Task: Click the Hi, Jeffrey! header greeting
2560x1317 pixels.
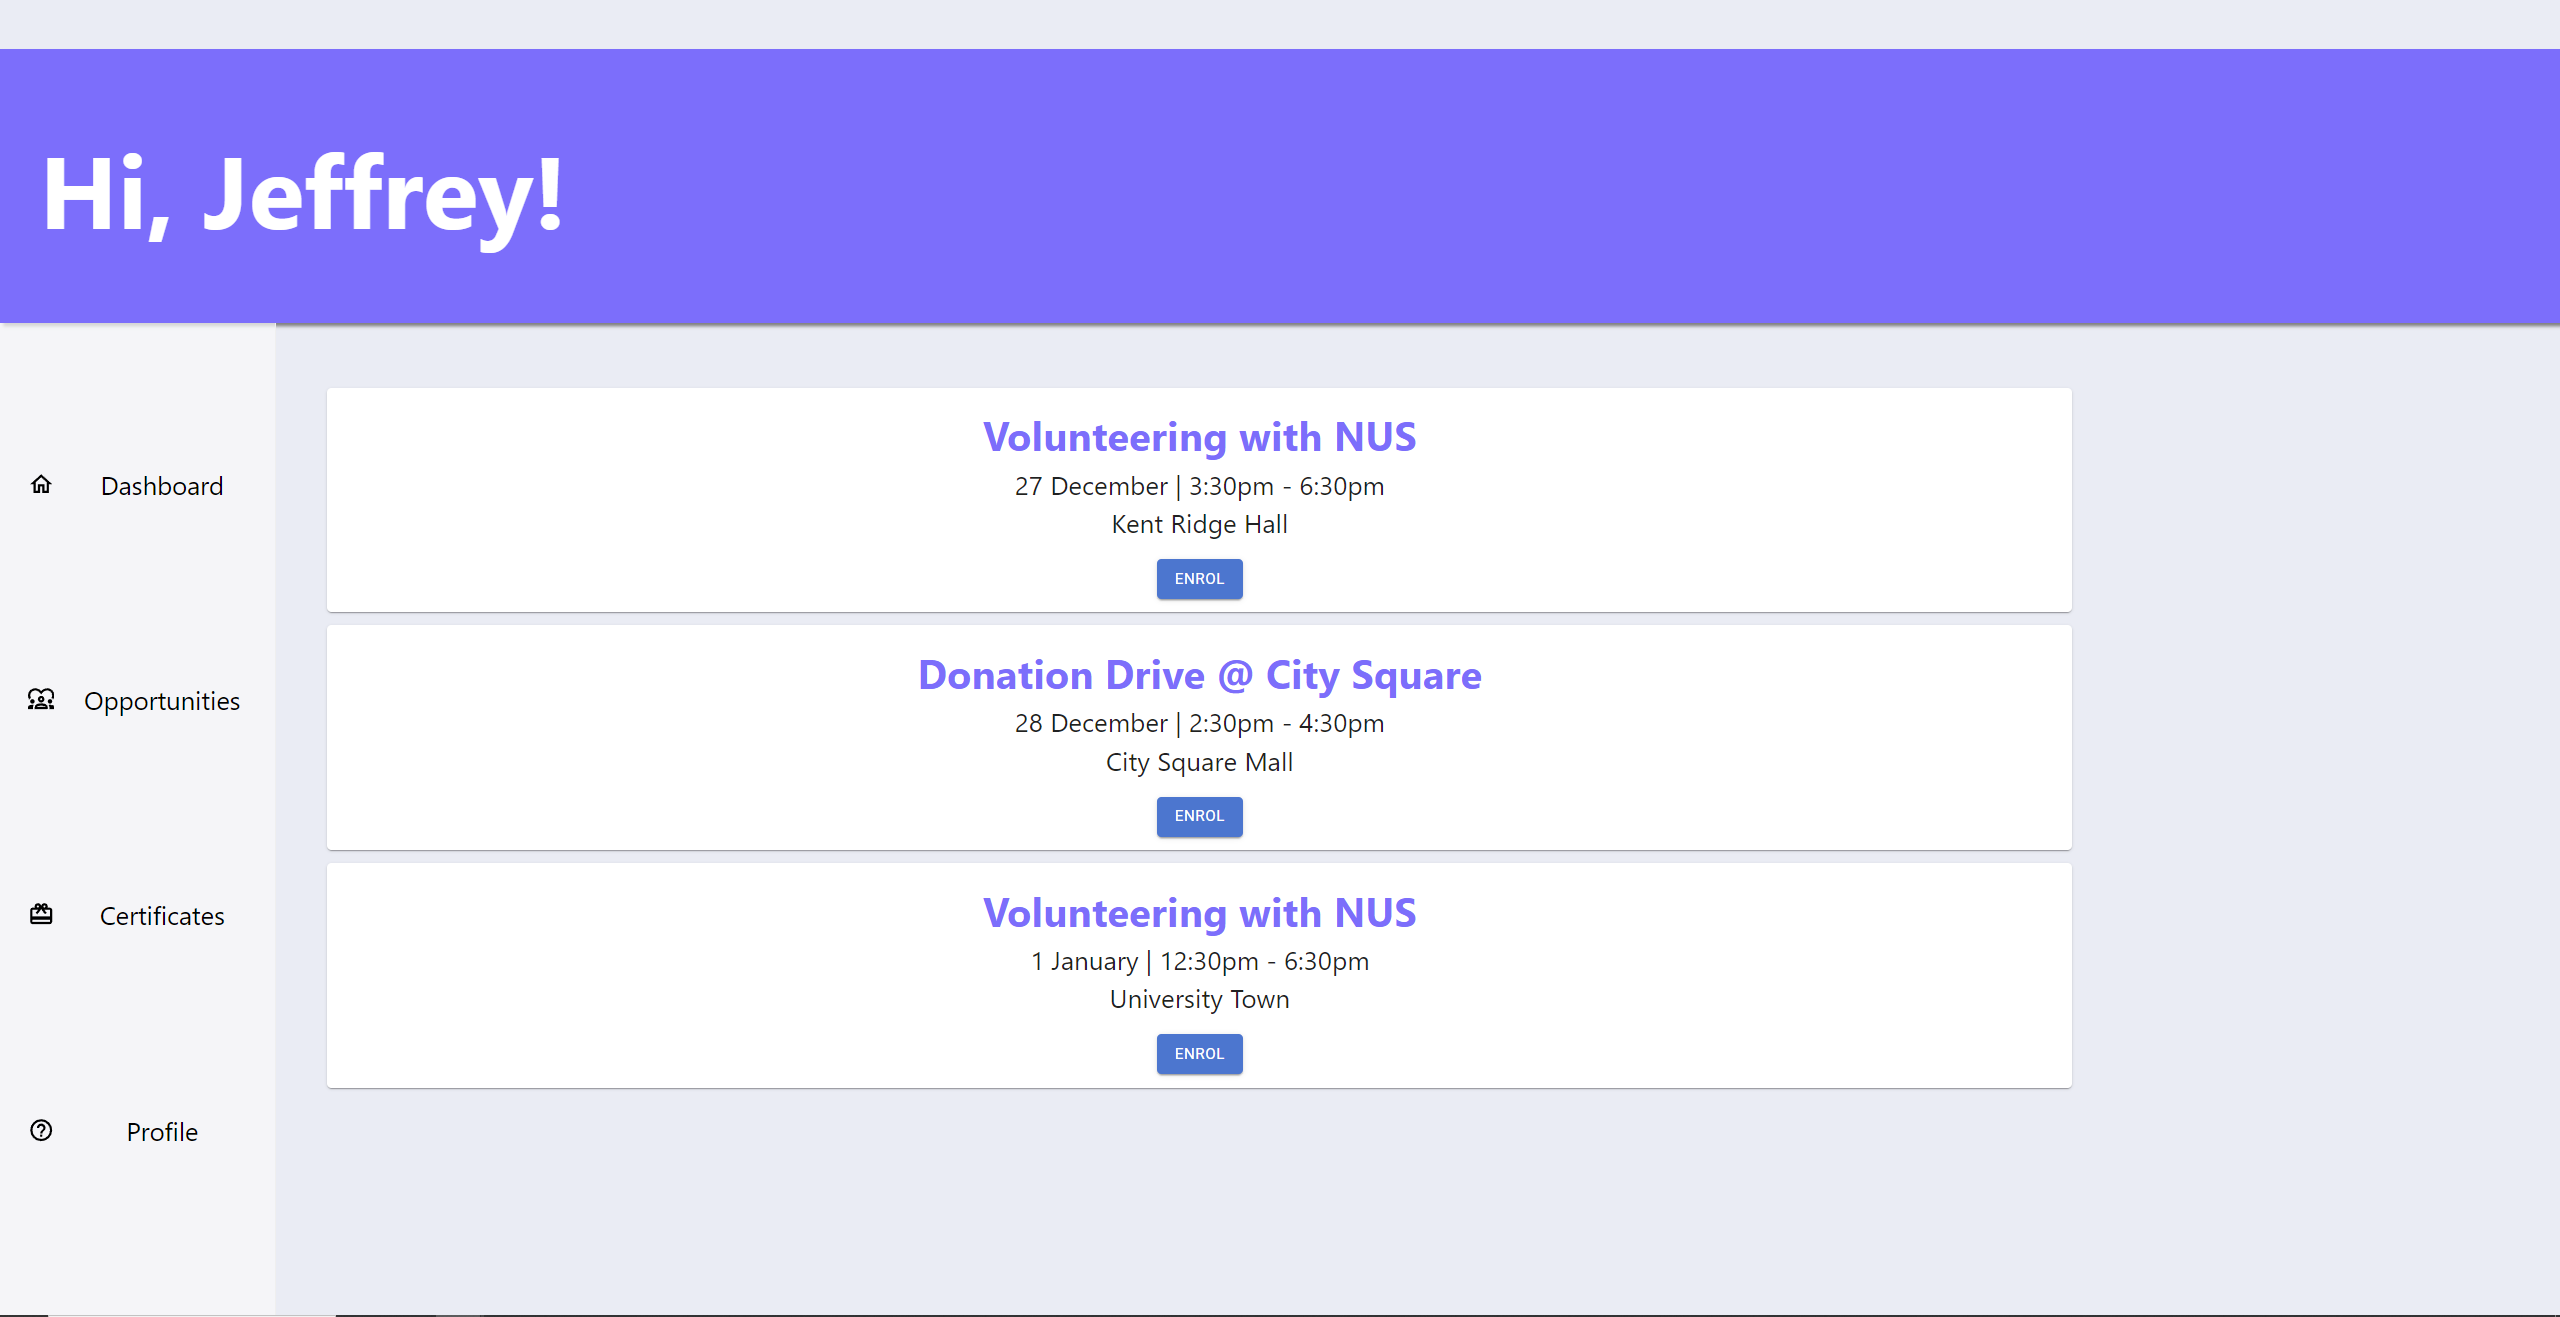Action: pos(303,195)
